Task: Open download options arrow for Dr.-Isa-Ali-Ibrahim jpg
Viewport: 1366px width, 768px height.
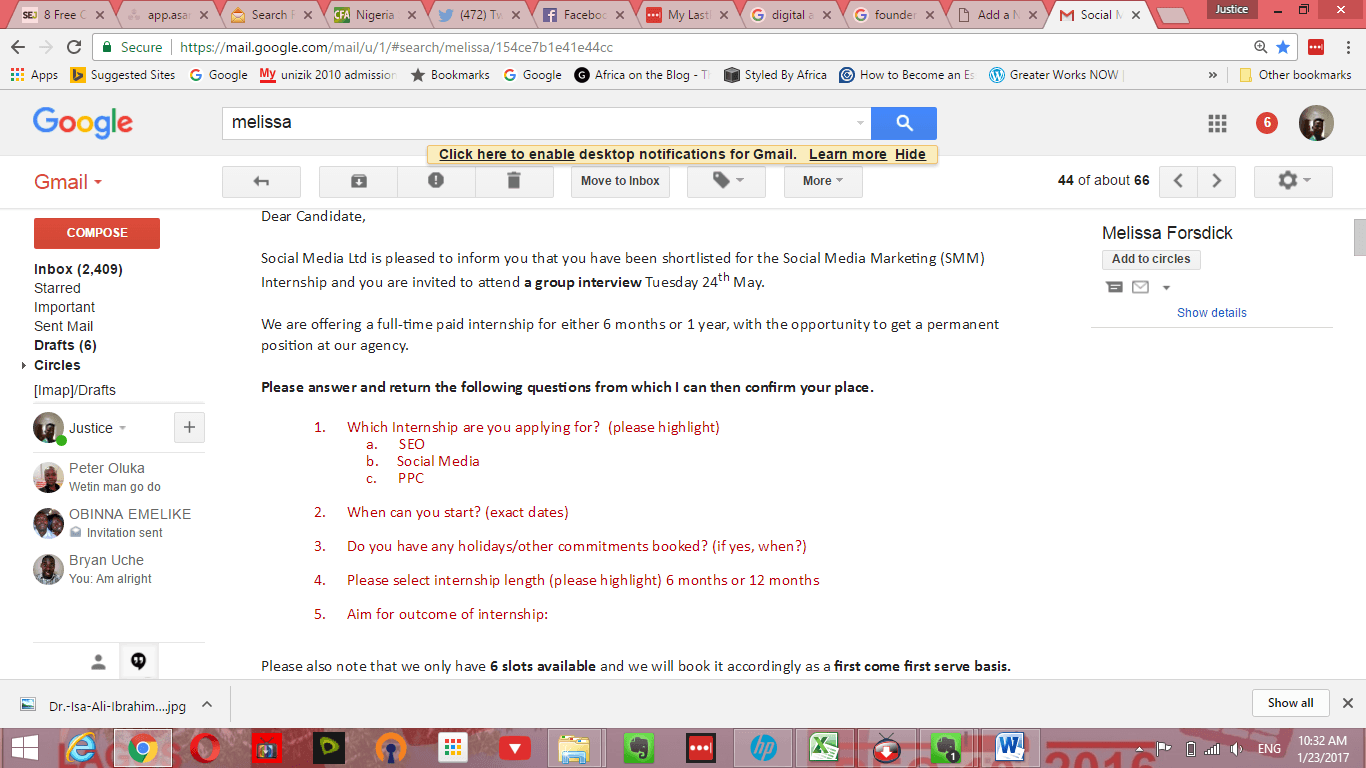Action: pyautogui.click(x=206, y=705)
